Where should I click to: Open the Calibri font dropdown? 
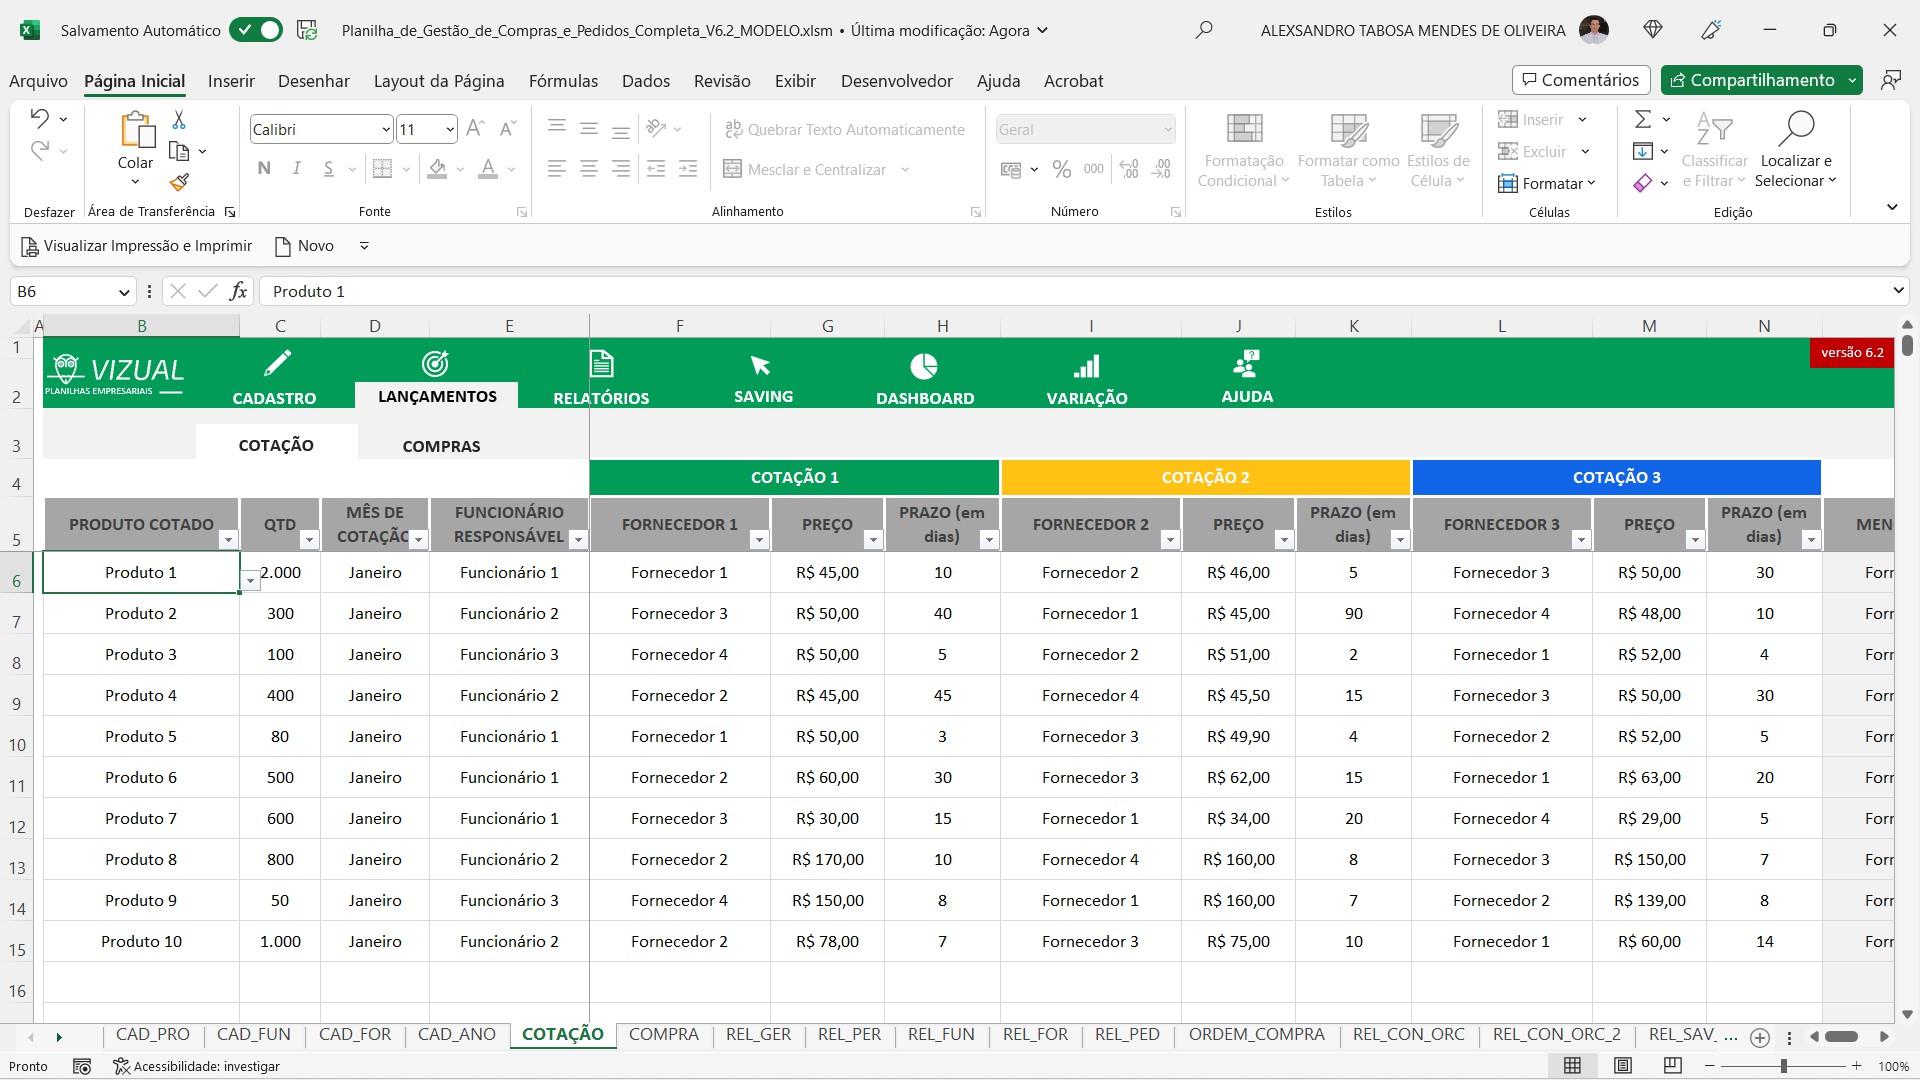click(x=386, y=129)
